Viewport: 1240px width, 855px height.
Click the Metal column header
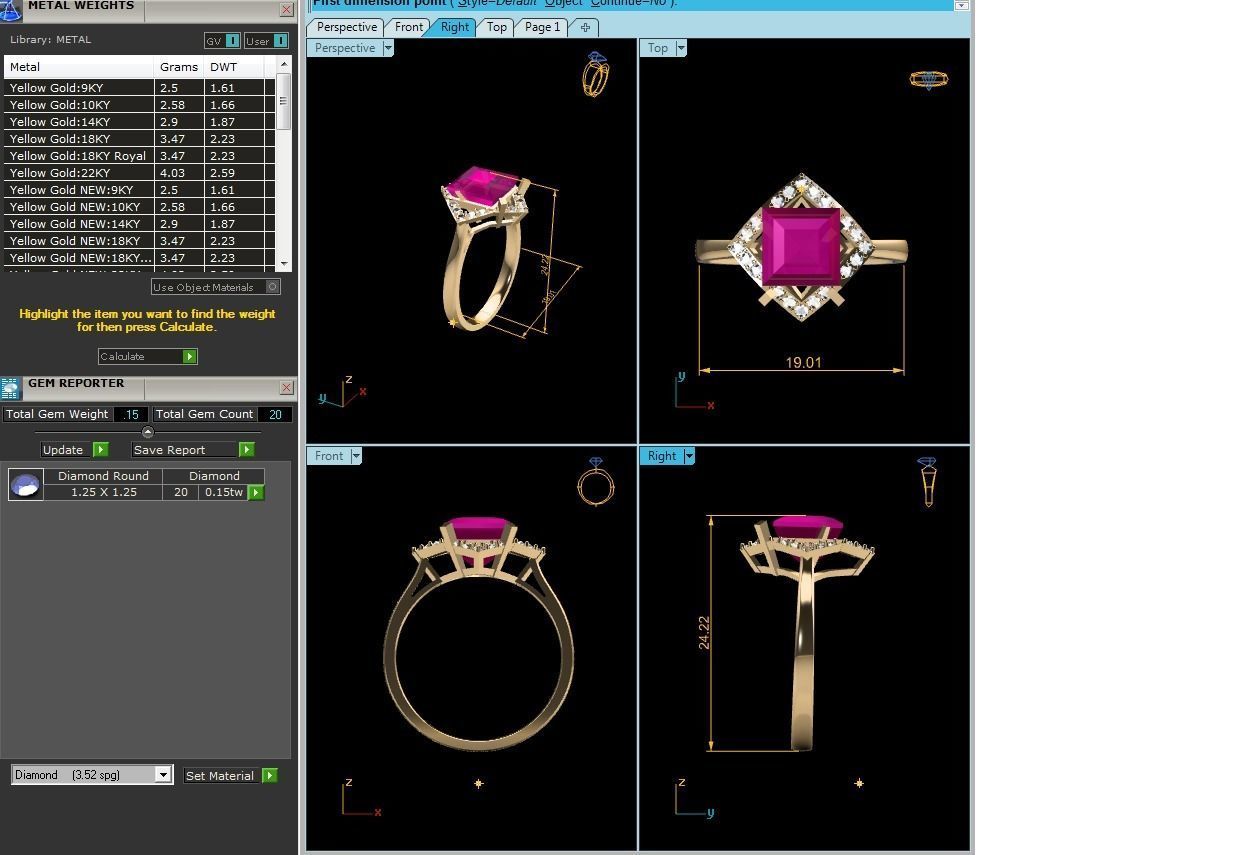coord(79,67)
